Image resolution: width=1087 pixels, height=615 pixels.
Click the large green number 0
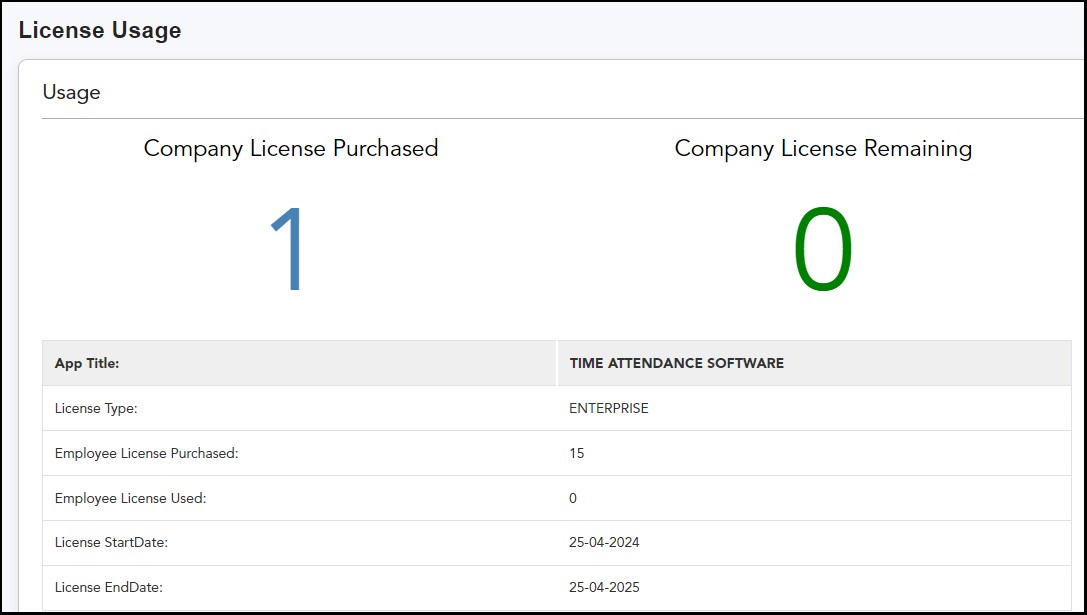(x=823, y=250)
